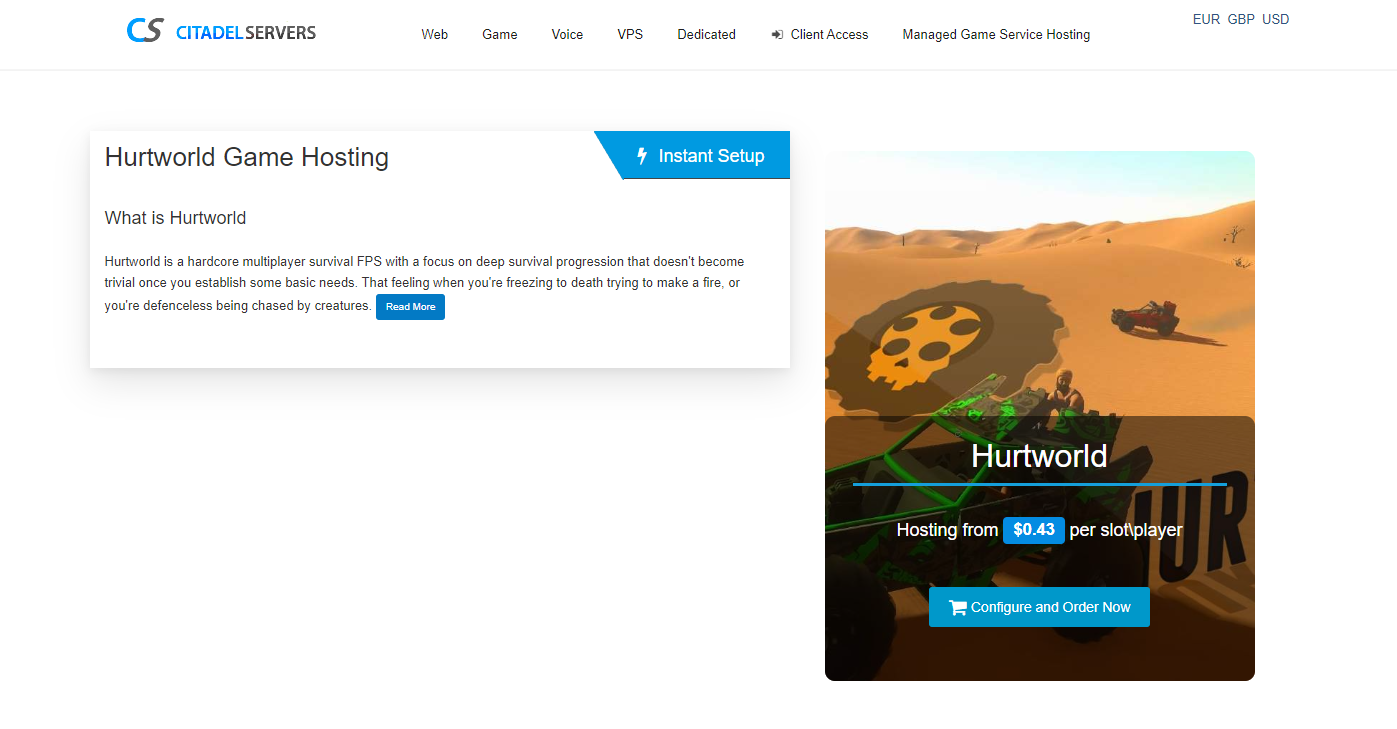The height and width of the screenshot is (729, 1397).
Task: Click the CITADELSERVERS logo text
Action: coord(246,33)
